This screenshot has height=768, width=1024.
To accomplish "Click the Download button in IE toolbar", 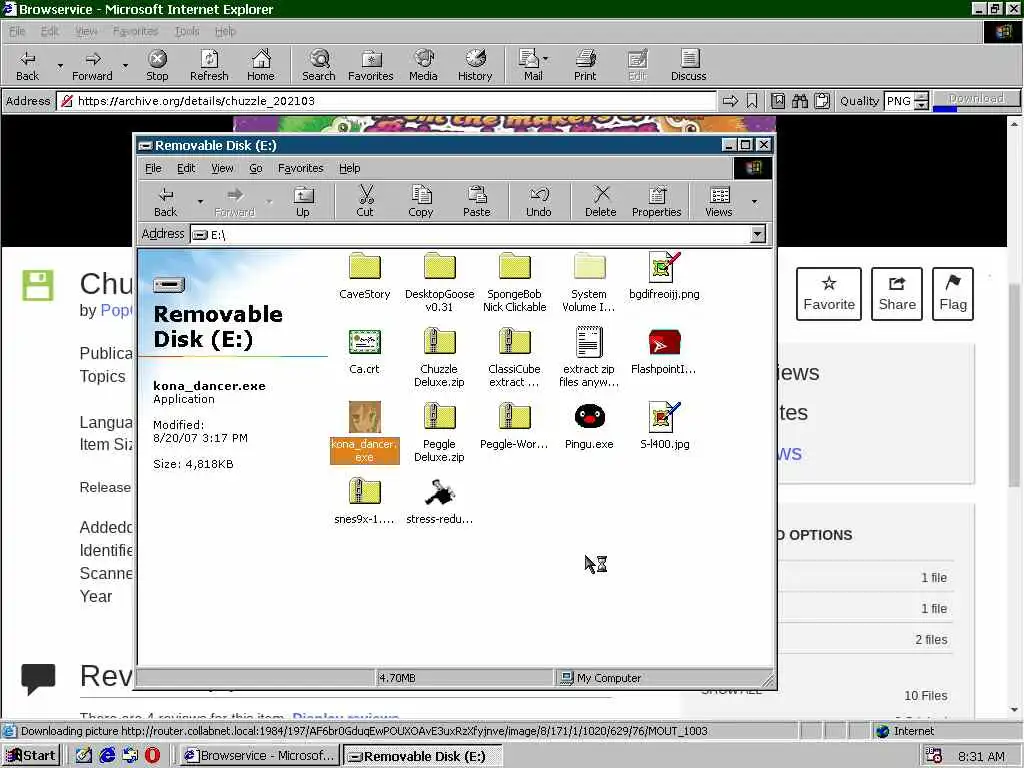I will tap(976, 99).
